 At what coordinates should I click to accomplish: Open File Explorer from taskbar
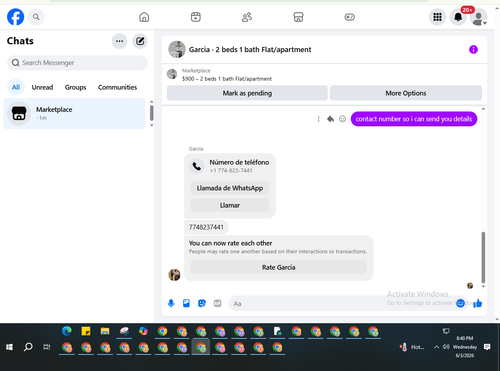point(105,331)
